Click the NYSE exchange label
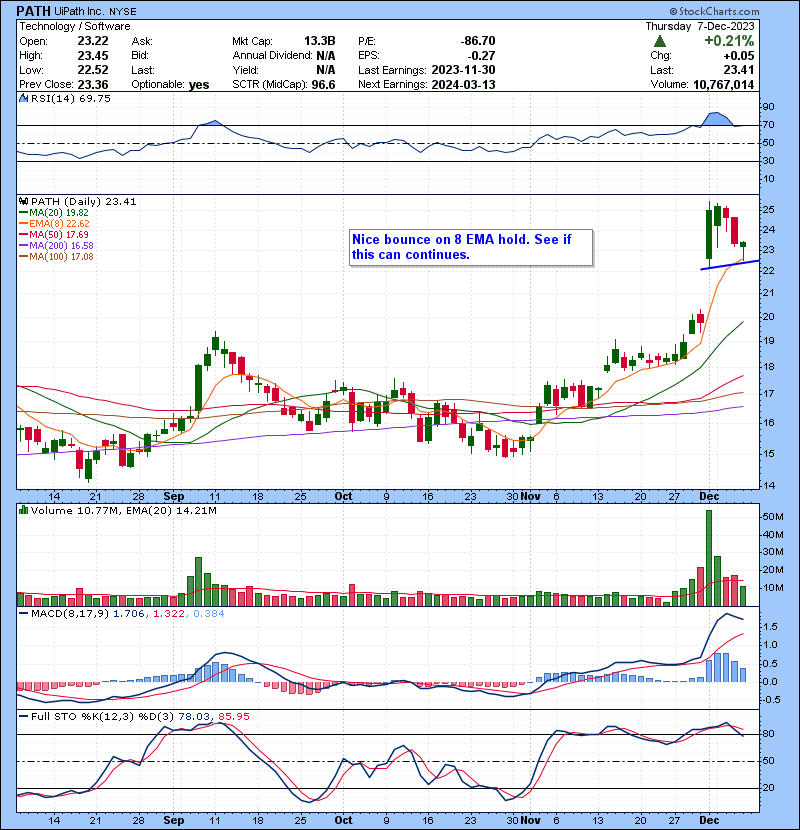The width and height of the screenshot is (800, 830). pyautogui.click(x=123, y=11)
